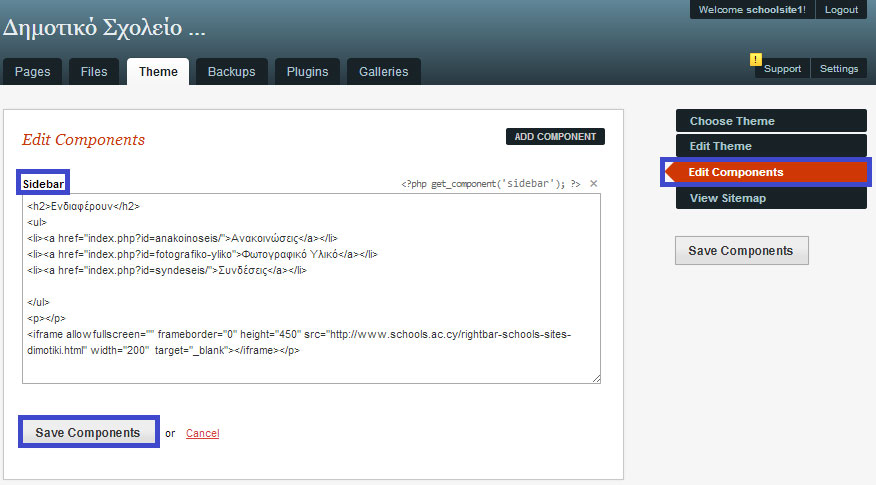Click the yellow exclamation alert icon
The width and height of the screenshot is (876, 485).
(x=756, y=59)
